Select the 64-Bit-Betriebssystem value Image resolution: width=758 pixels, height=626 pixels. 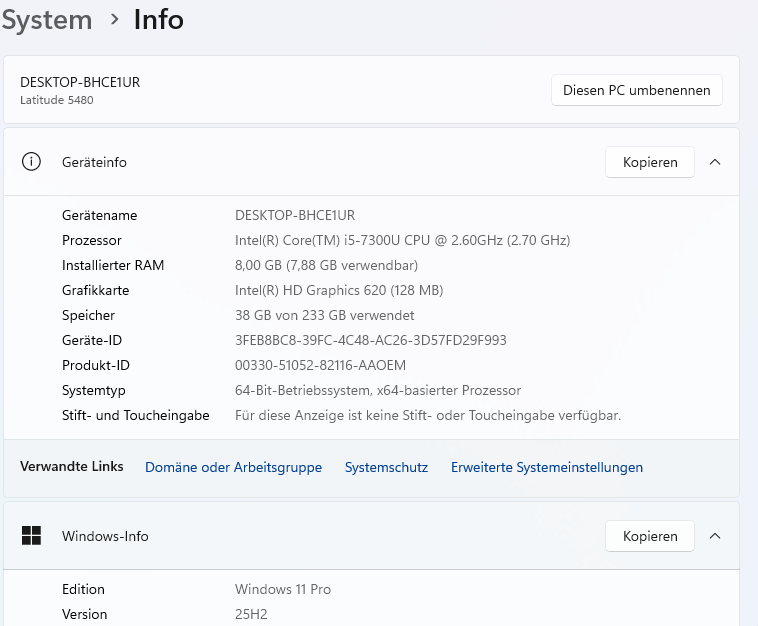click(x=378, y=391)
